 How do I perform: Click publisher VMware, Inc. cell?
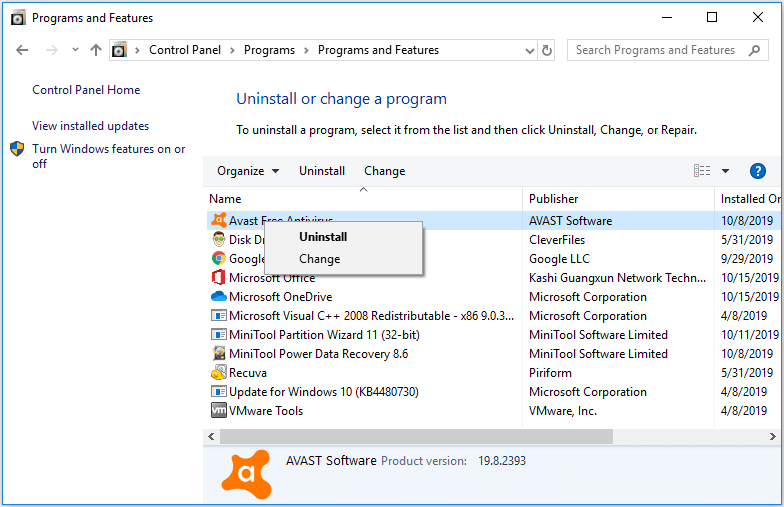pos(563,411)
